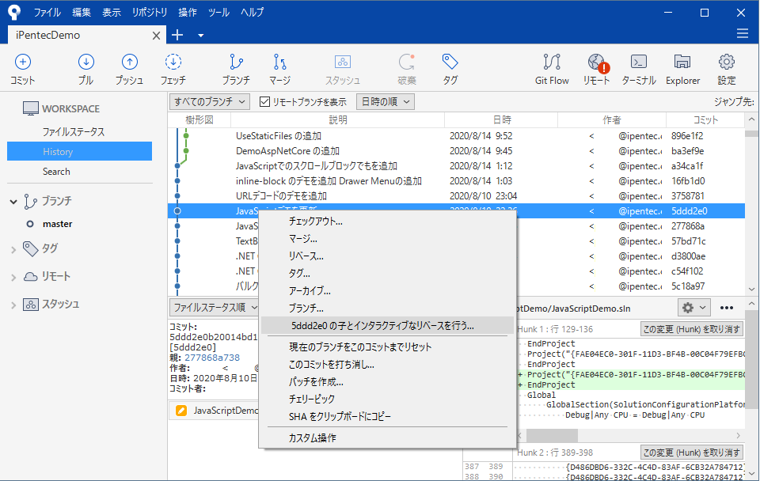Choose チェックアウト... from context menu
Image resolution: width=760 pixels, height=481 pixels.
click(x=388, y=221)
